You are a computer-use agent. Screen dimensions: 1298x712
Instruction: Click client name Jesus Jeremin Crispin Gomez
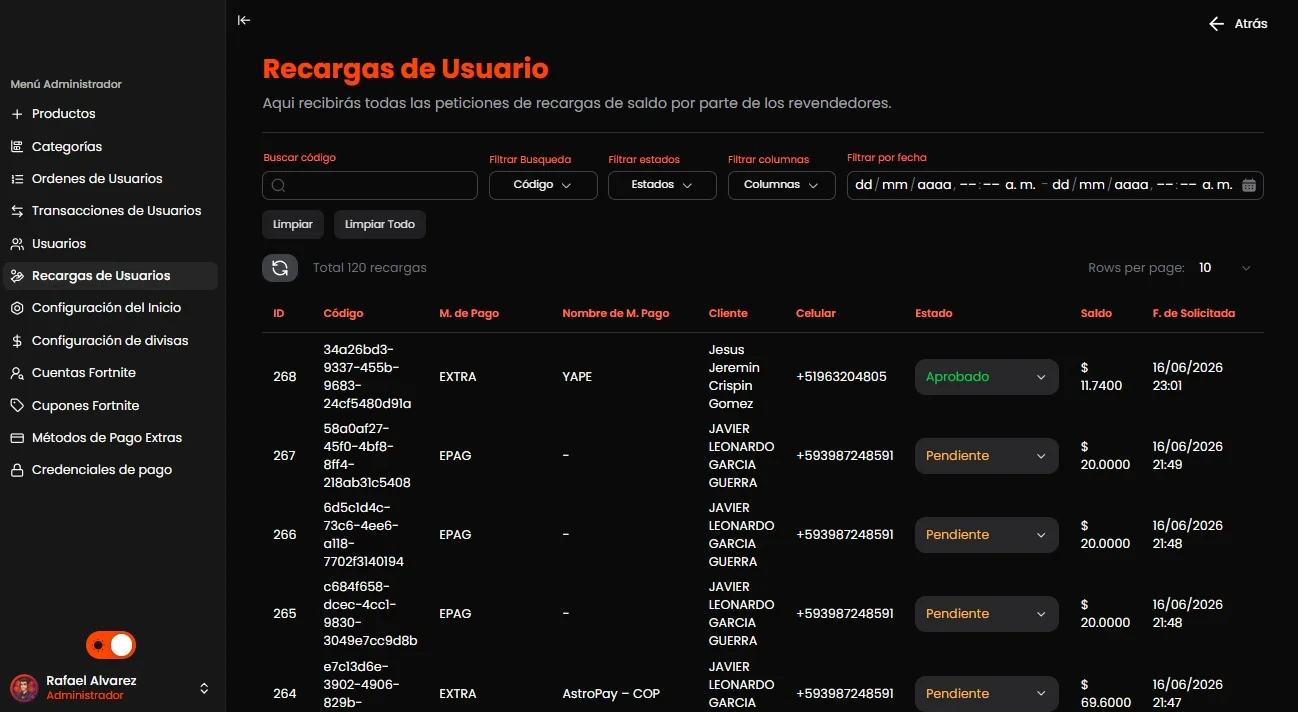click(x=733, y=377)
